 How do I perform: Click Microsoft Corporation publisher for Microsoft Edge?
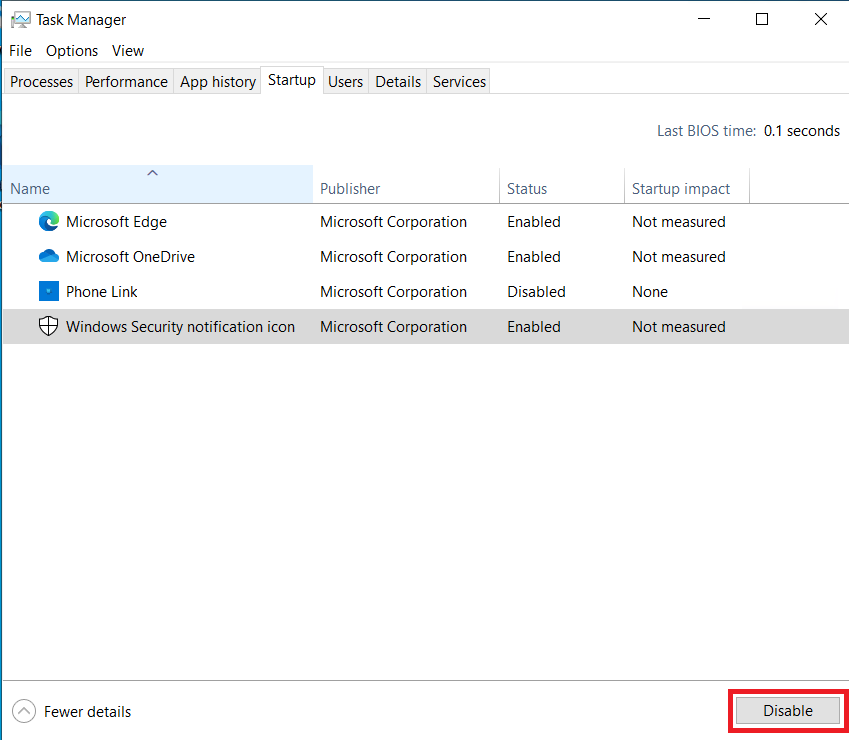[393, 222]
